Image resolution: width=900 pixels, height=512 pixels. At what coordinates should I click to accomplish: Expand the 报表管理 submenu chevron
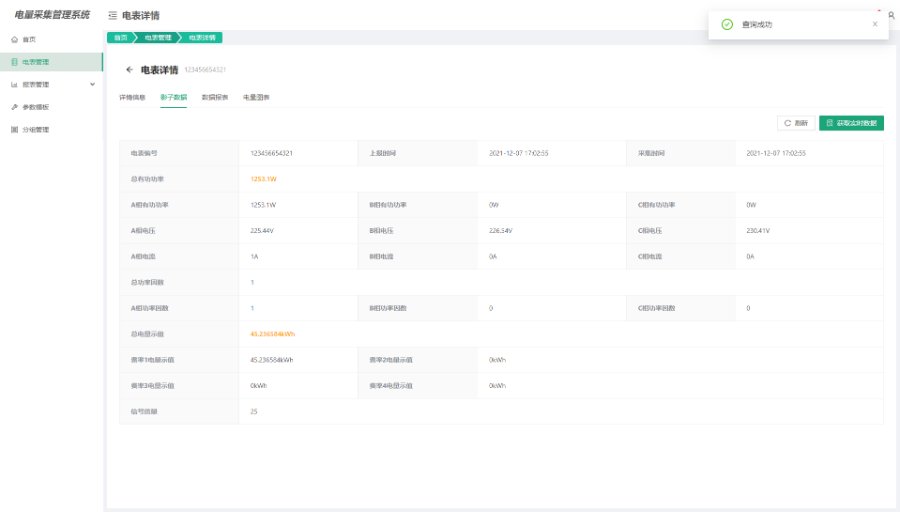[93, 84]
